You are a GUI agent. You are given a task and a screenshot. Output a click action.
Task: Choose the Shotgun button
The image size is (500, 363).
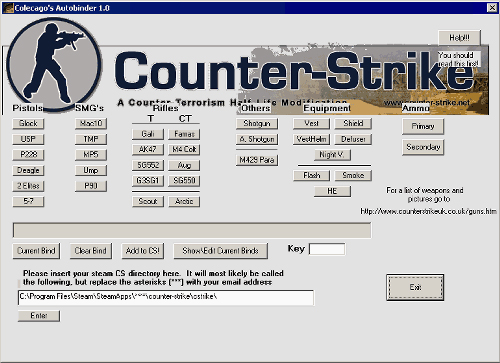[x=257, y=124]
